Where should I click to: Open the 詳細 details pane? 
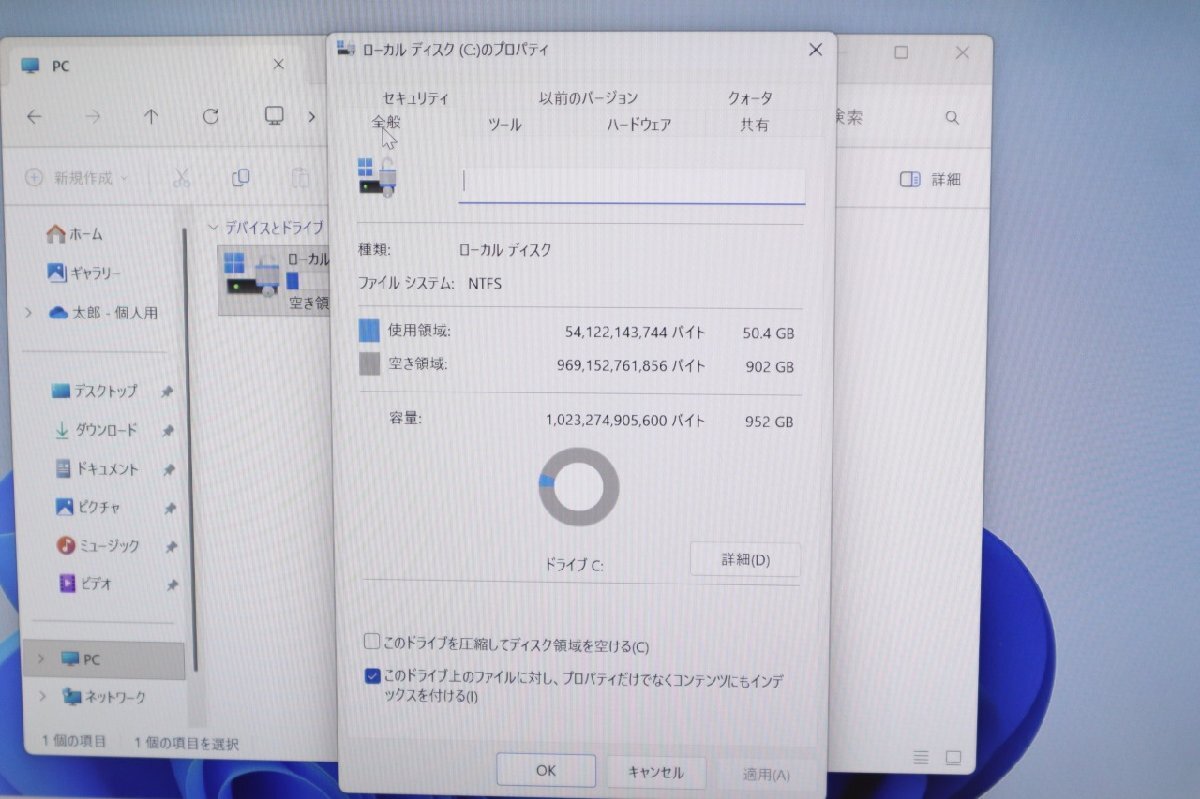tap(930, 178)
